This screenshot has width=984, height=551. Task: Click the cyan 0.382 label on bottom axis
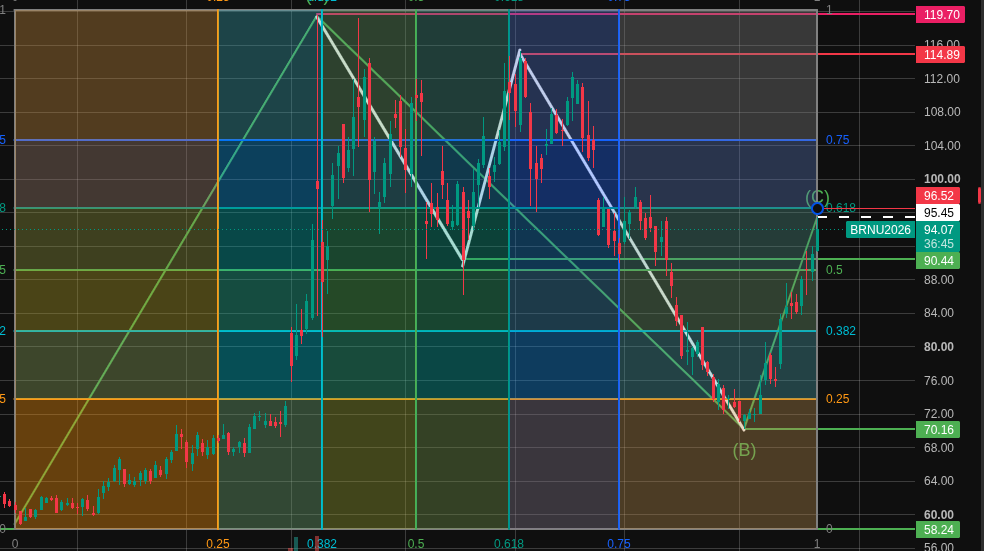click(x=322, y=543)
